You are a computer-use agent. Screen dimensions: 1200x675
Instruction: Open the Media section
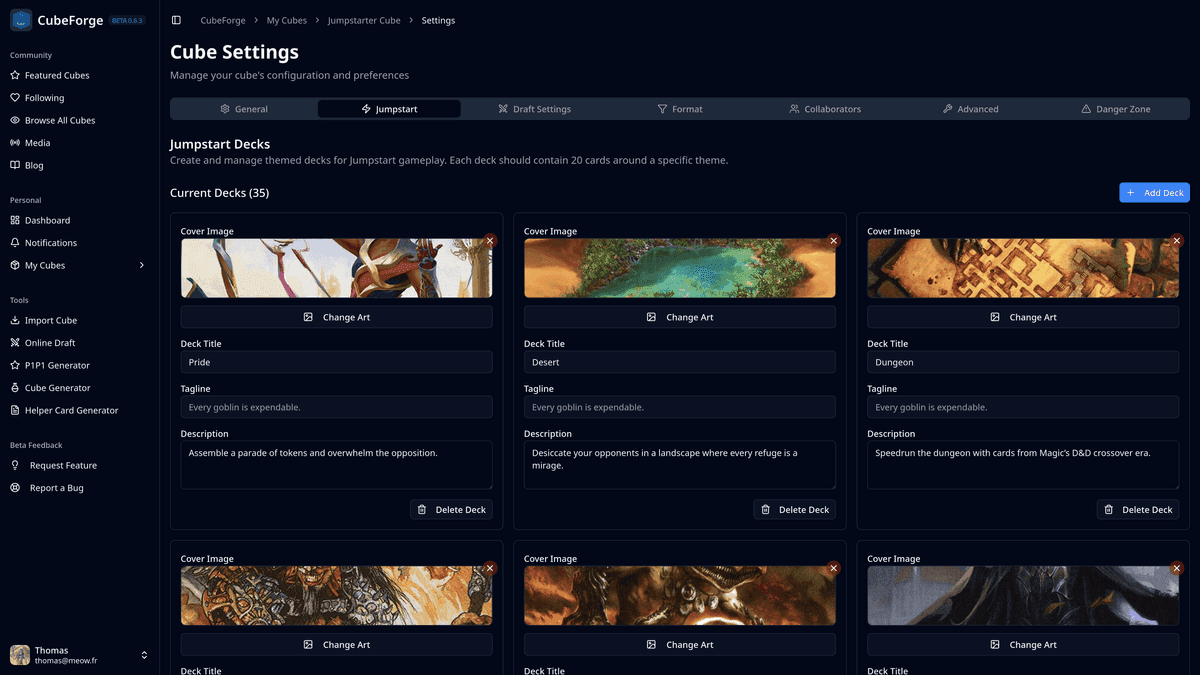(x=42, y=142)
